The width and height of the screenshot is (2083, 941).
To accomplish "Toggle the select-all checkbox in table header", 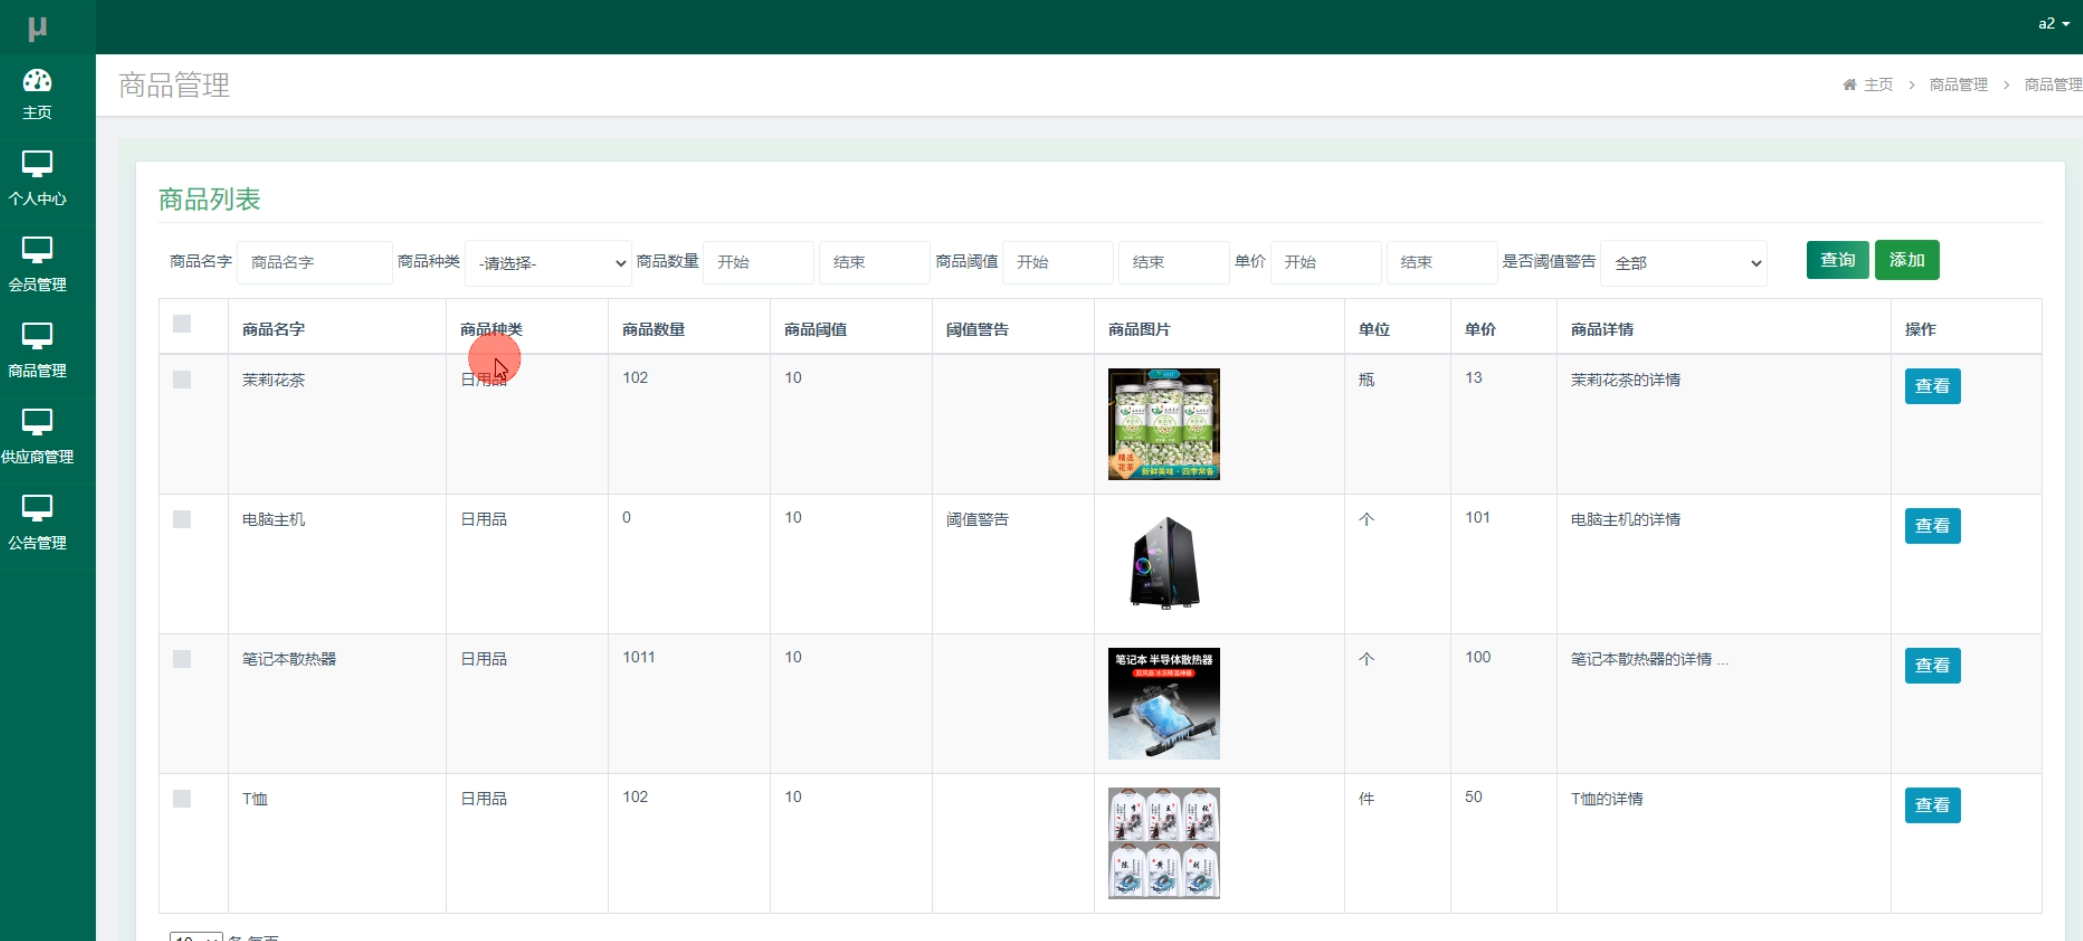I will pos(182,323).
